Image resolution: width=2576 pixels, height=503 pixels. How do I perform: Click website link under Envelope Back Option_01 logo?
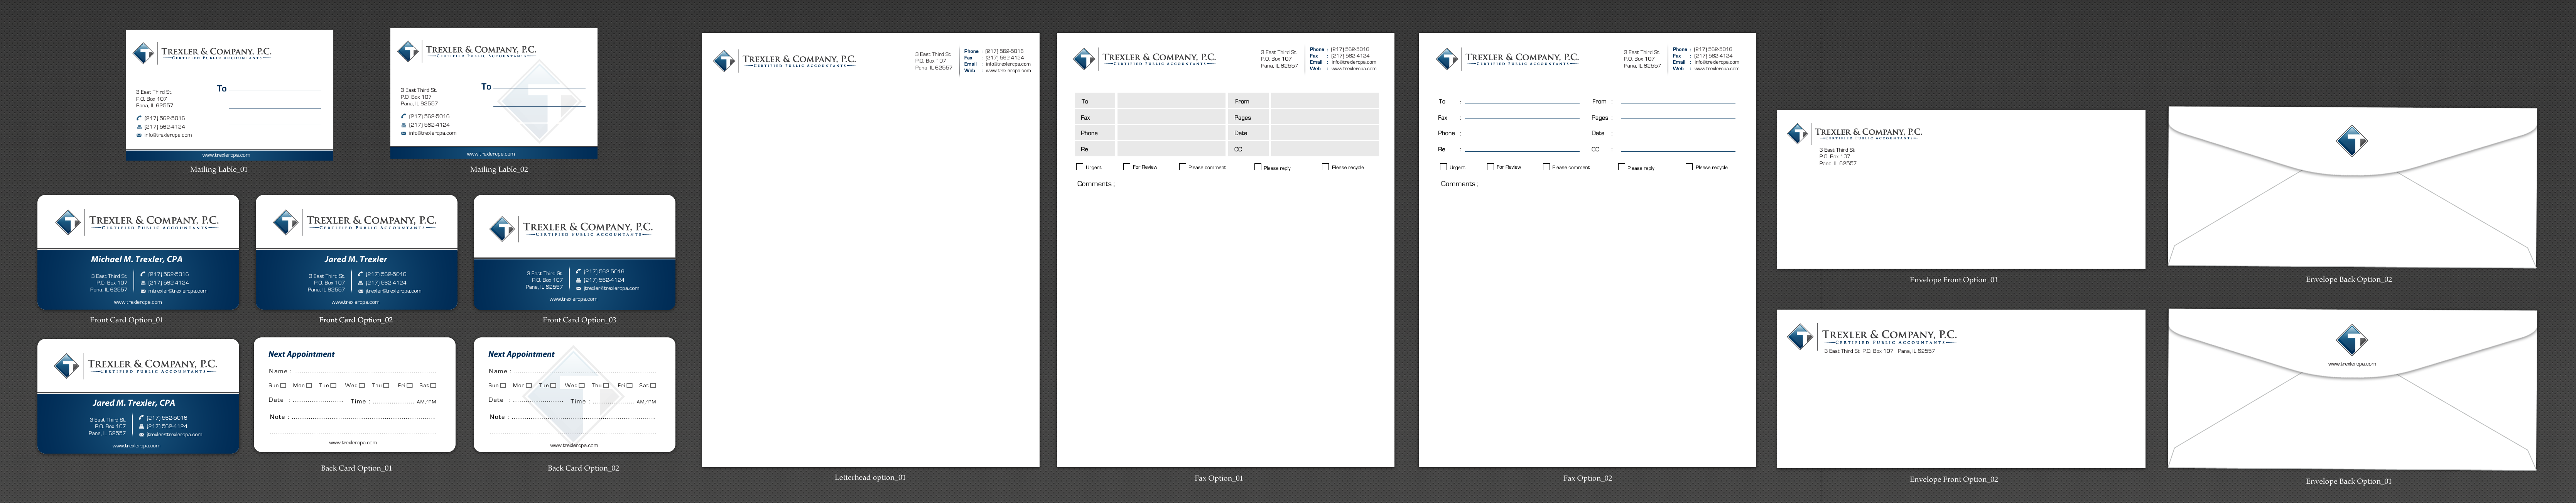2351,364
